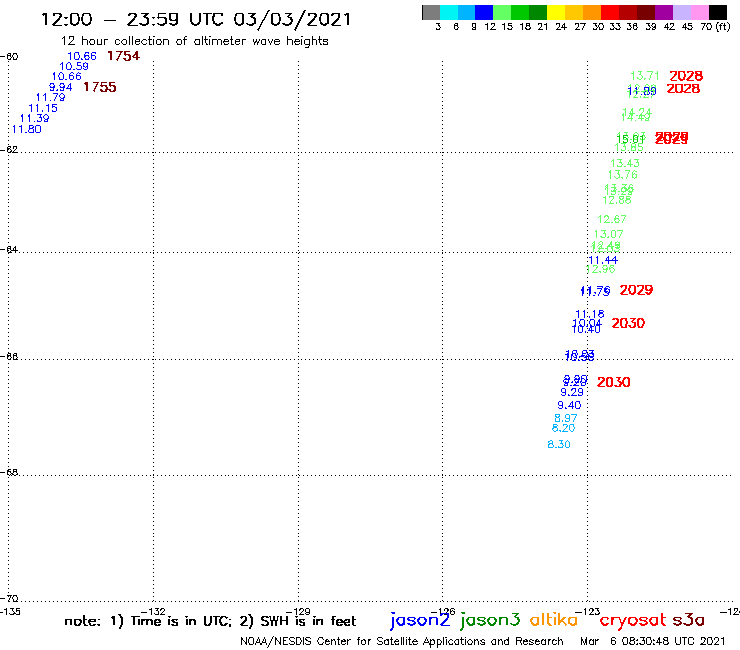
Task: Click the green '12.96' wave height
Action: [601, 270]
